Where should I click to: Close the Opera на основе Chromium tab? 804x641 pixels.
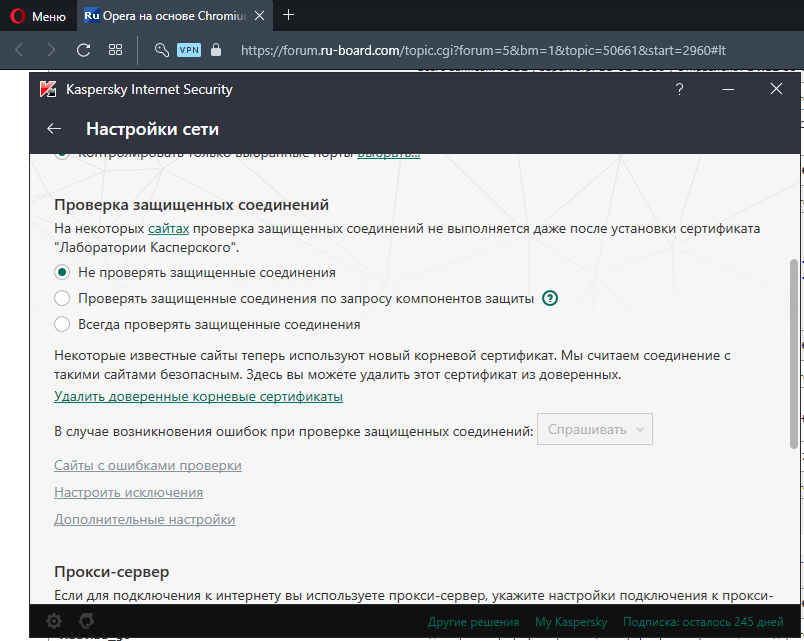[x=259, y=16]
